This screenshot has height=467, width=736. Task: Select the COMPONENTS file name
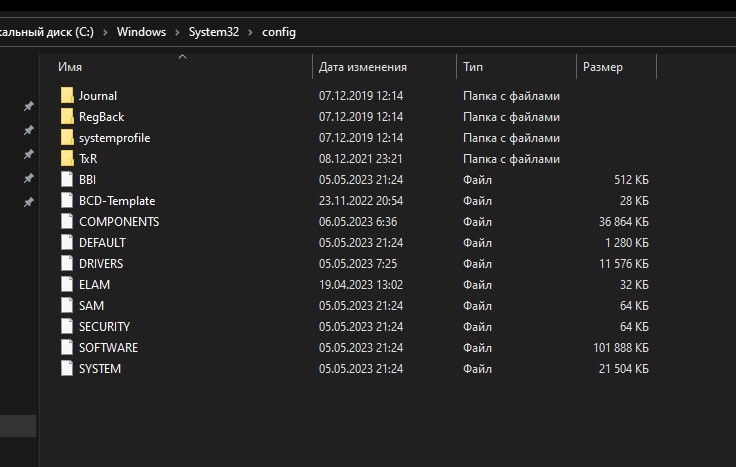[119, 222]
